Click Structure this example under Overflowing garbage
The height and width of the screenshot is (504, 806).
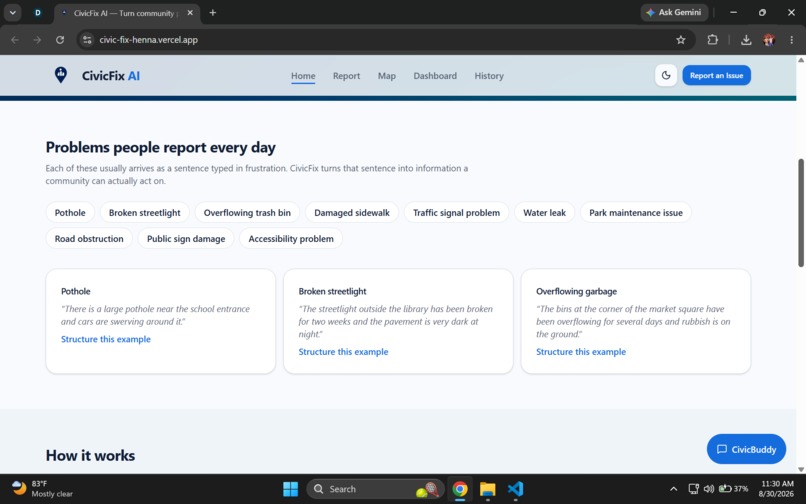pyautogui.click(x=581, y=352)
